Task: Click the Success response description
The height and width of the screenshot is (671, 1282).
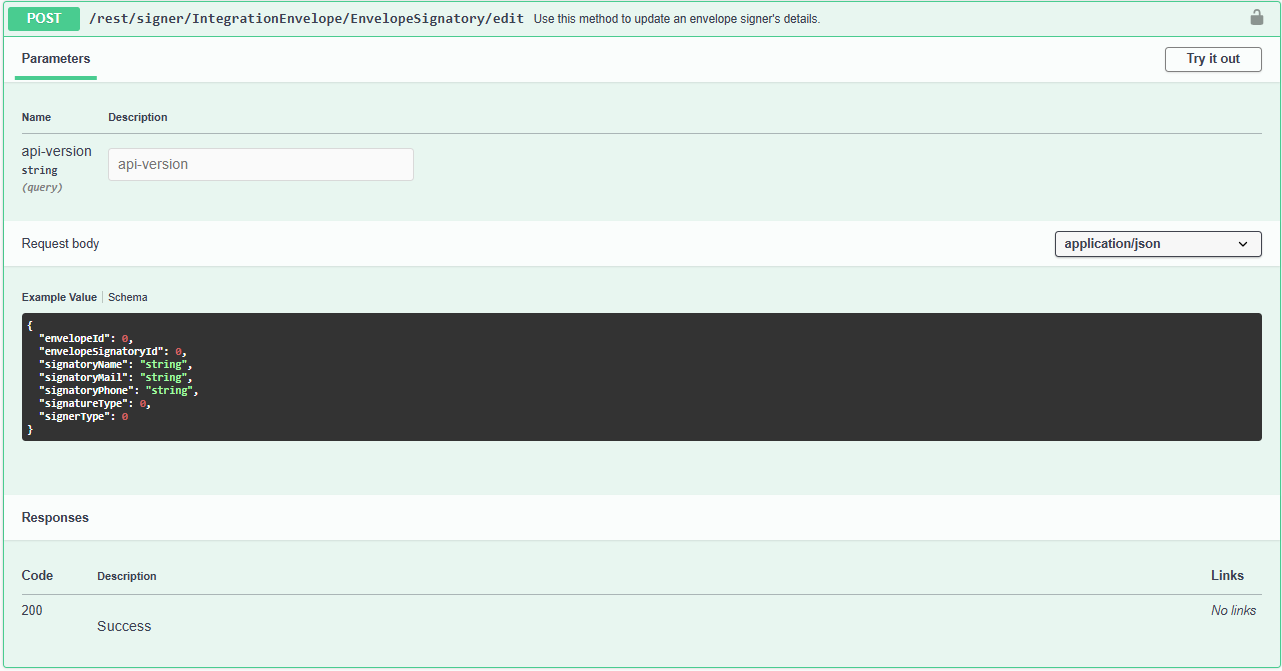Action: tap(124, 626)
